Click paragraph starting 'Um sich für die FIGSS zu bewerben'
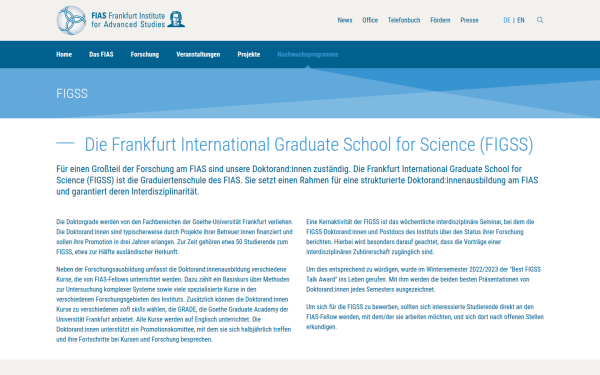600x375 pixels. click(x=425, y=317)
